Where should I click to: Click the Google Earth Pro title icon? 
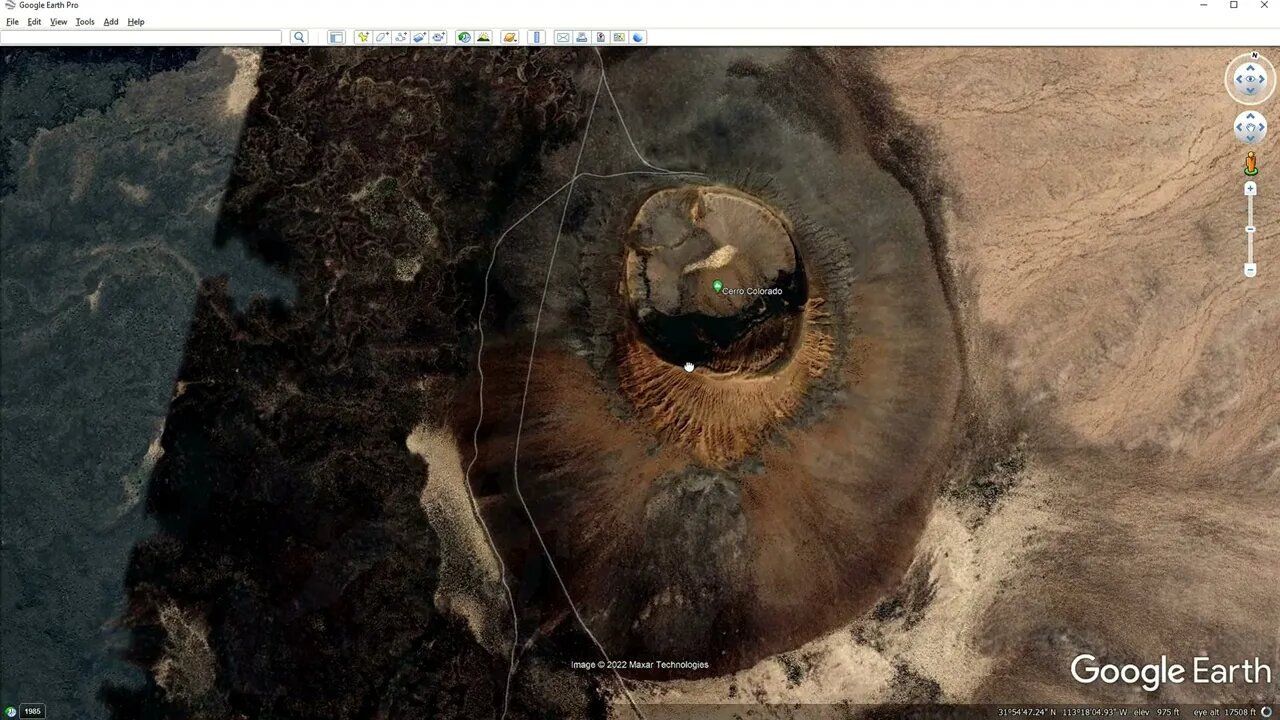[10, 6]
